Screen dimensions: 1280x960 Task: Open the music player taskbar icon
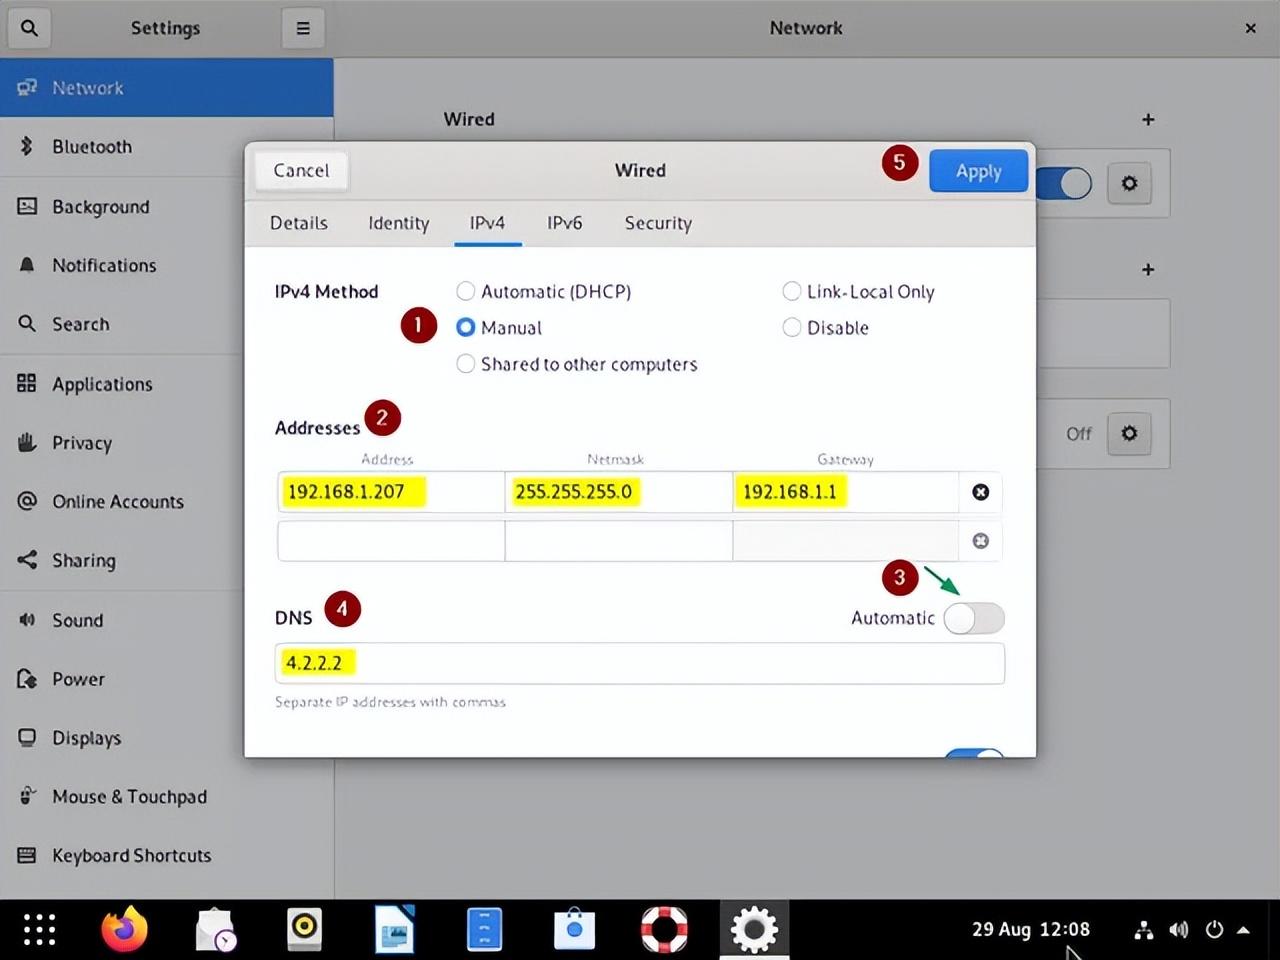click(304, 929)
